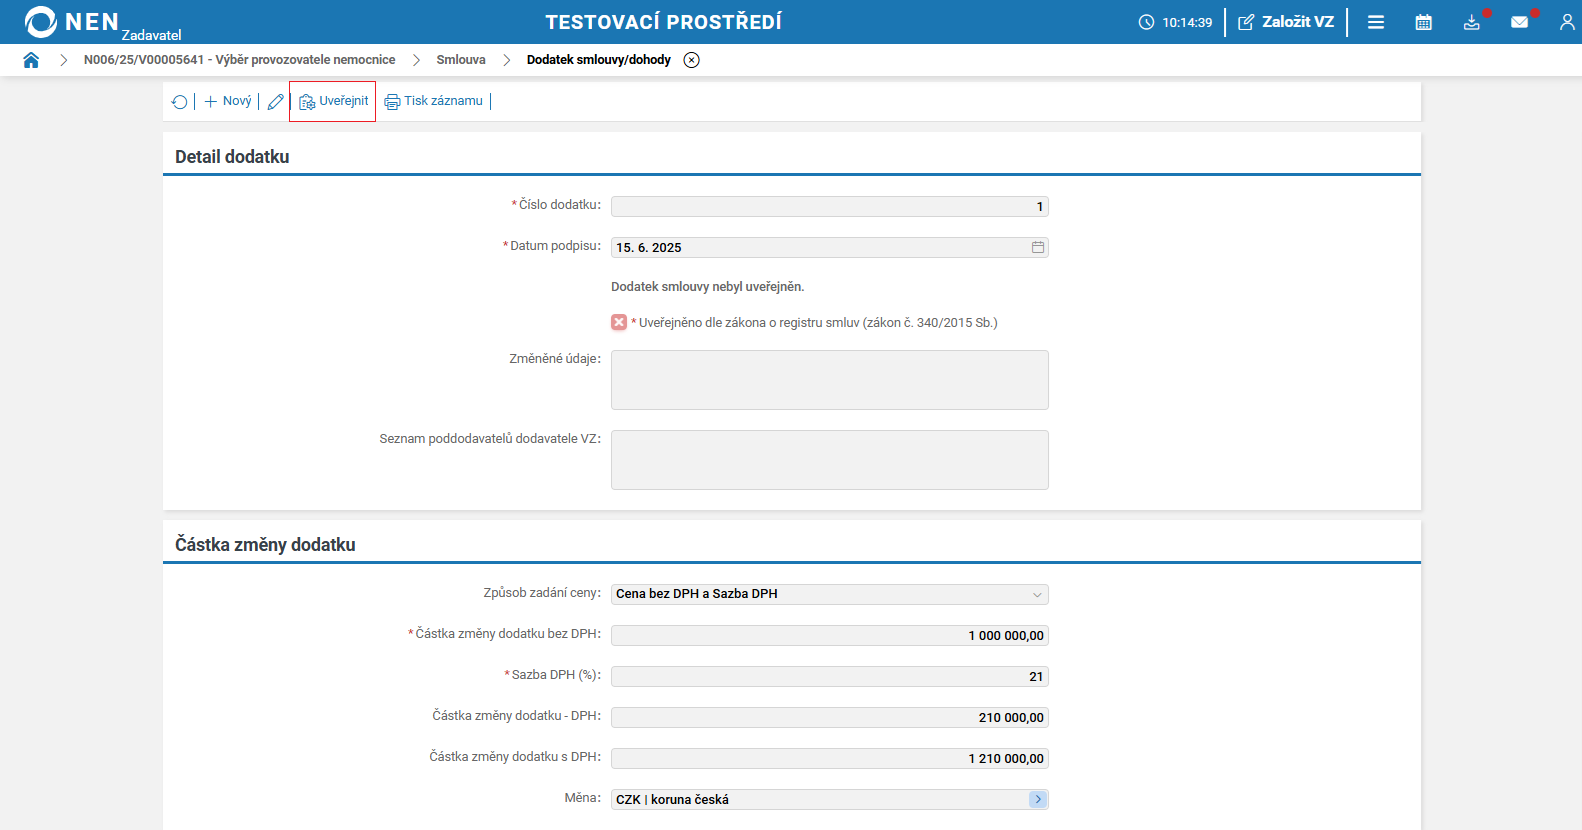
Task: Create a new record with Nový
Action: 228,101
